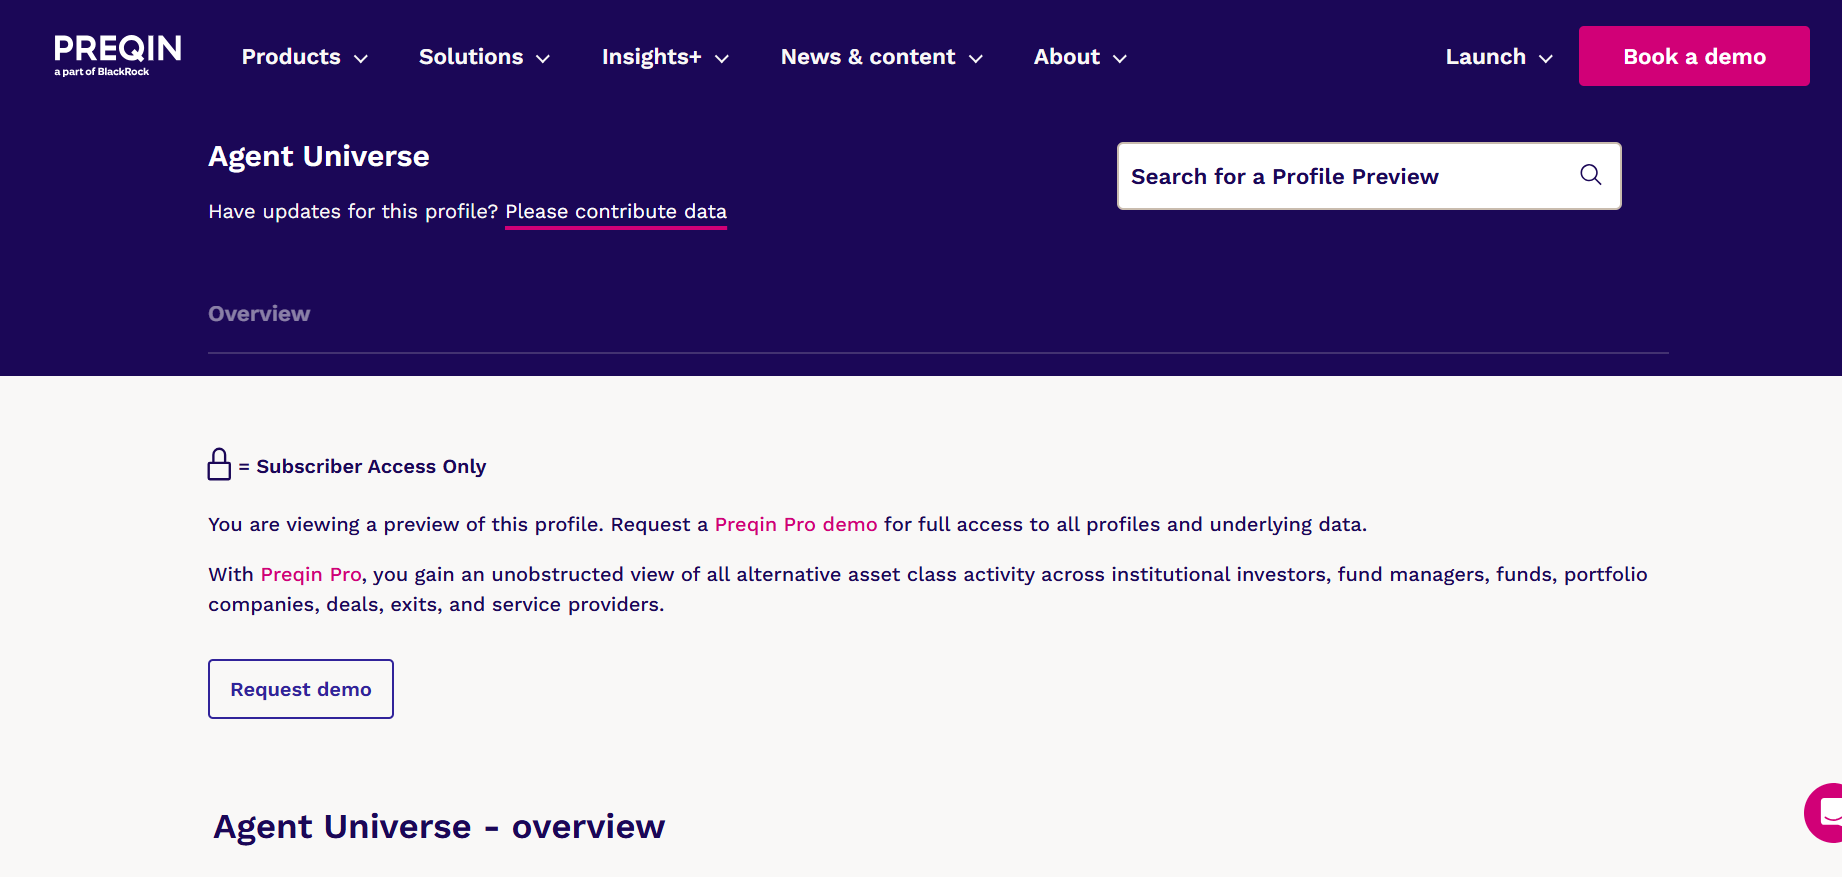The width and height of the screenshot is (1842, 877).
Task: Expand the Solutions menu
Action: click(x=484, y=57)
